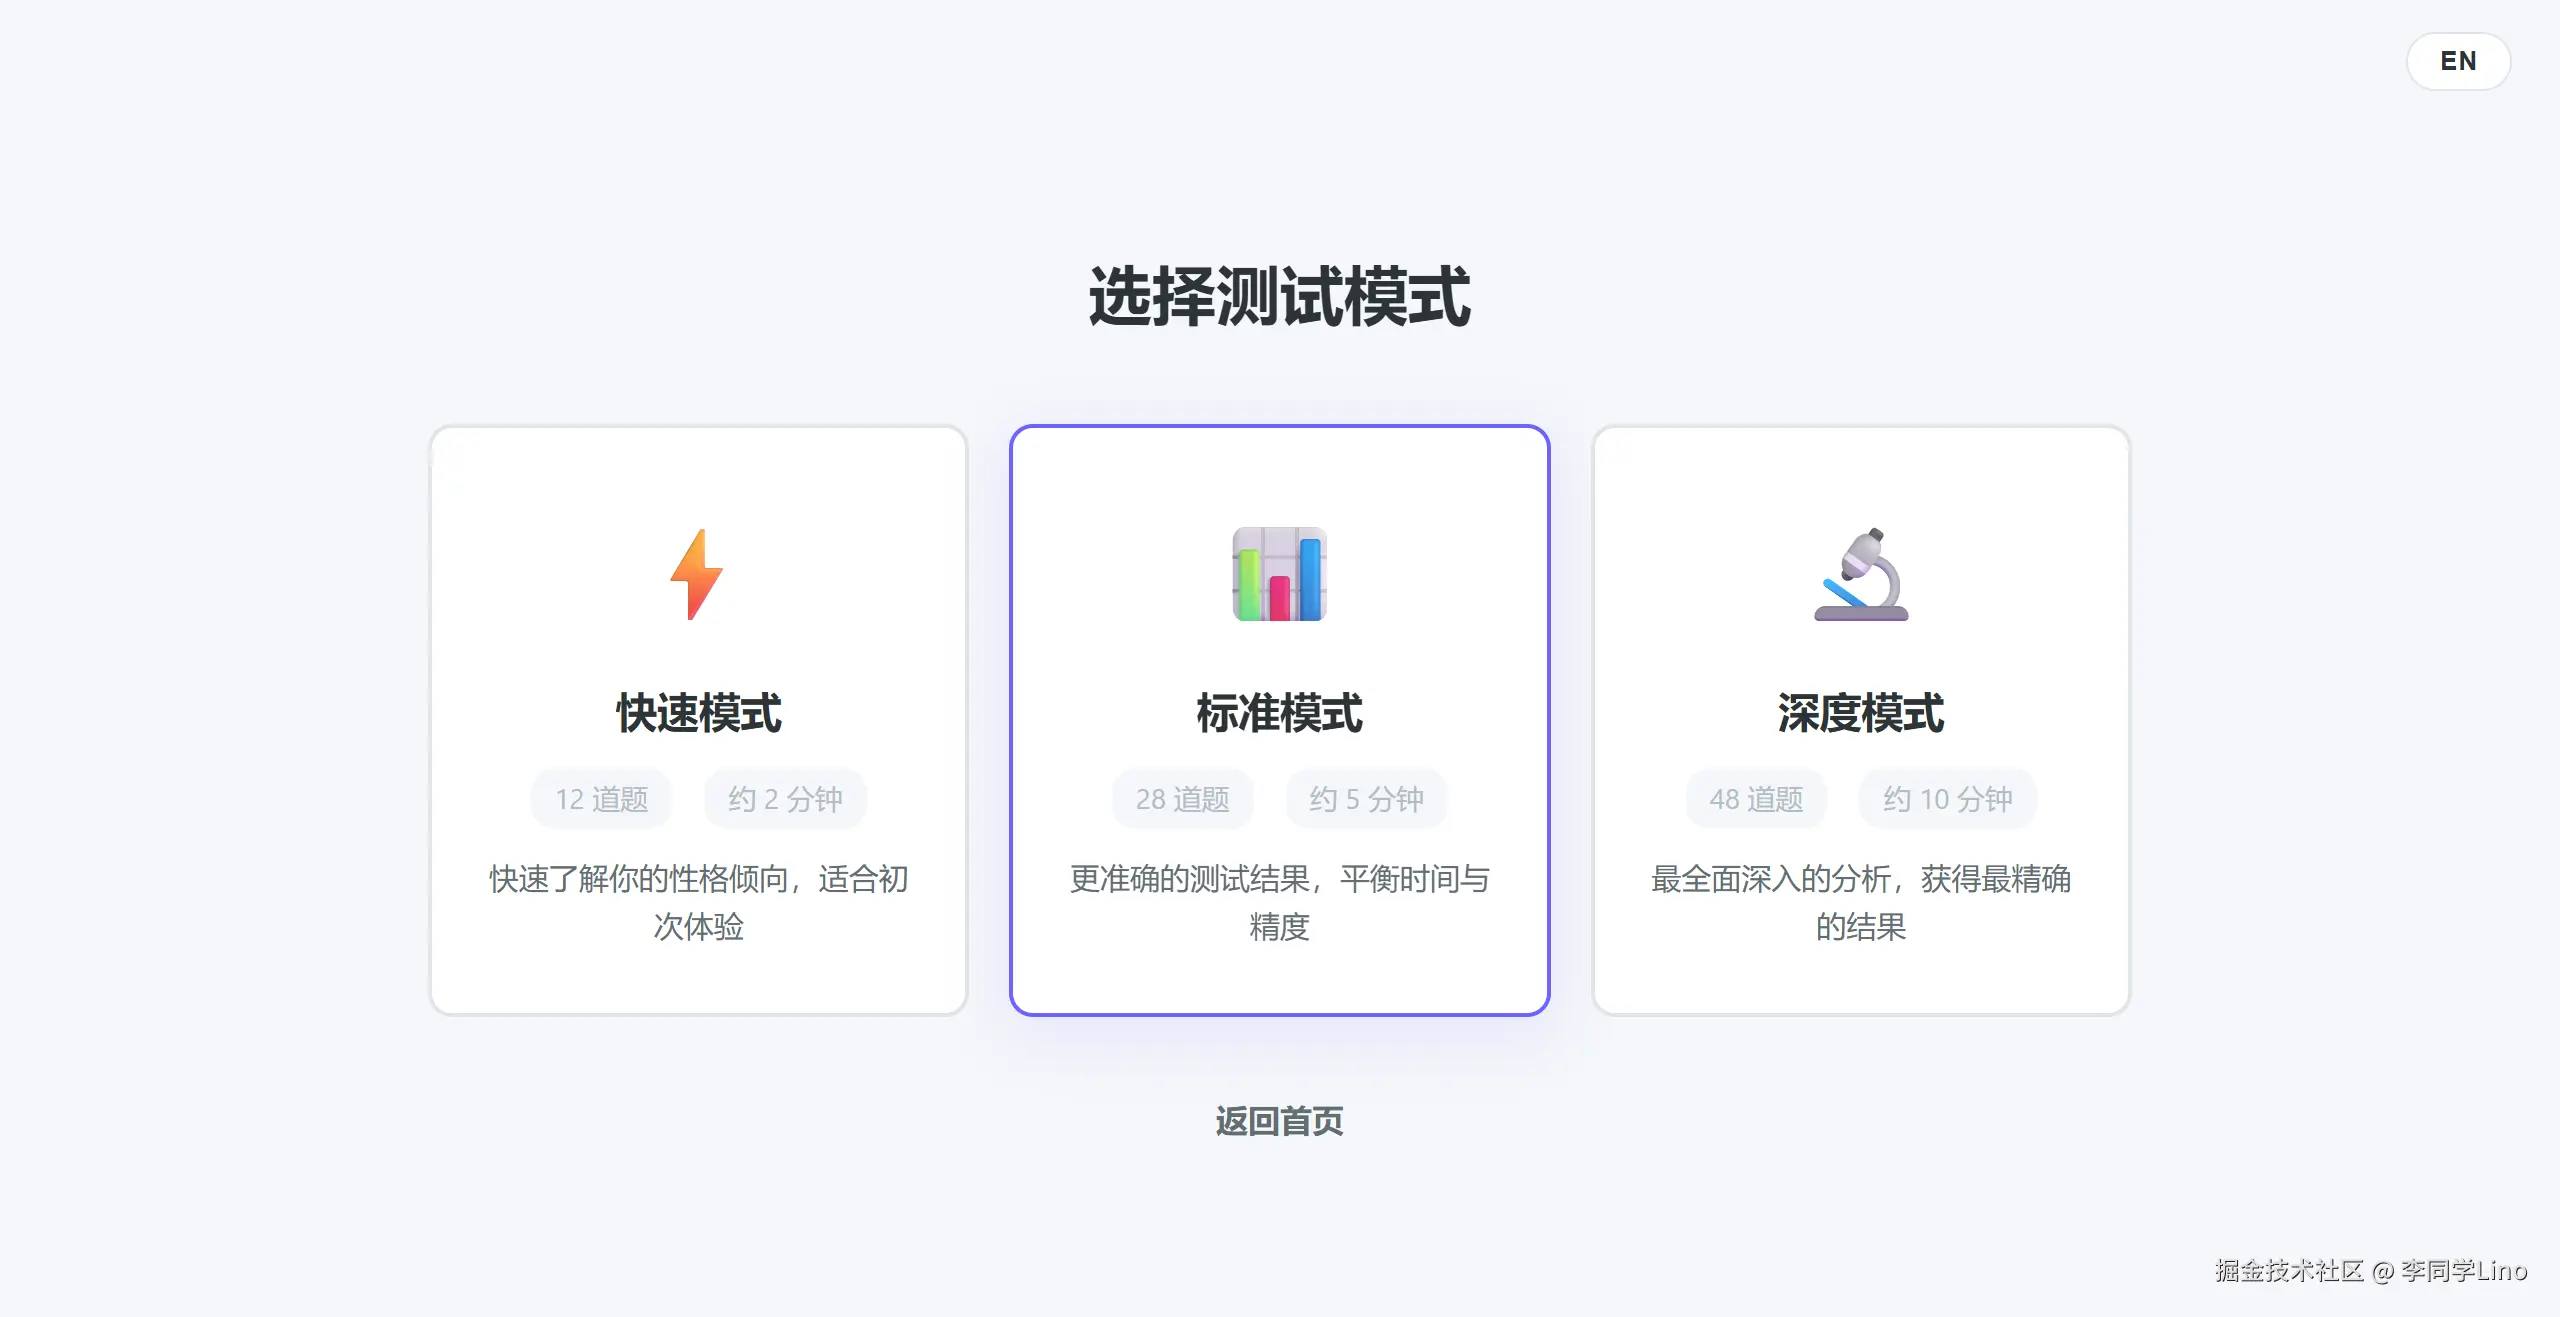
Task: Click the 28 道题 badge
Action: coord(1183,799)
